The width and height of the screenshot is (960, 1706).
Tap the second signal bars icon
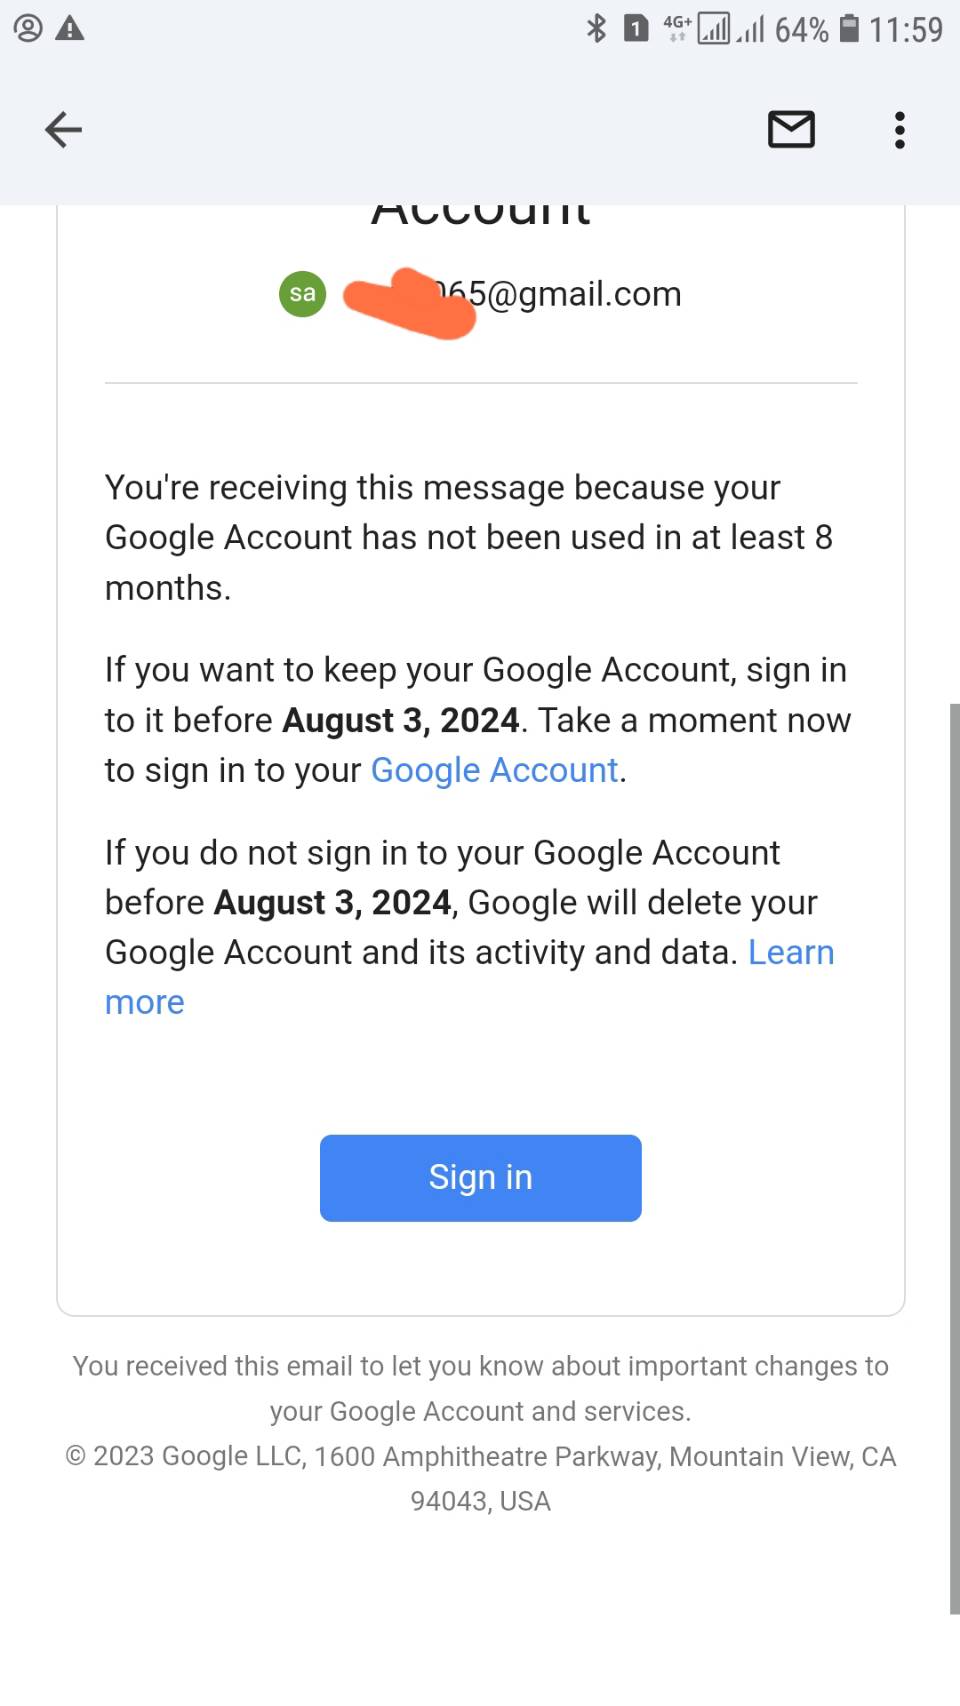tap(751, 29)
